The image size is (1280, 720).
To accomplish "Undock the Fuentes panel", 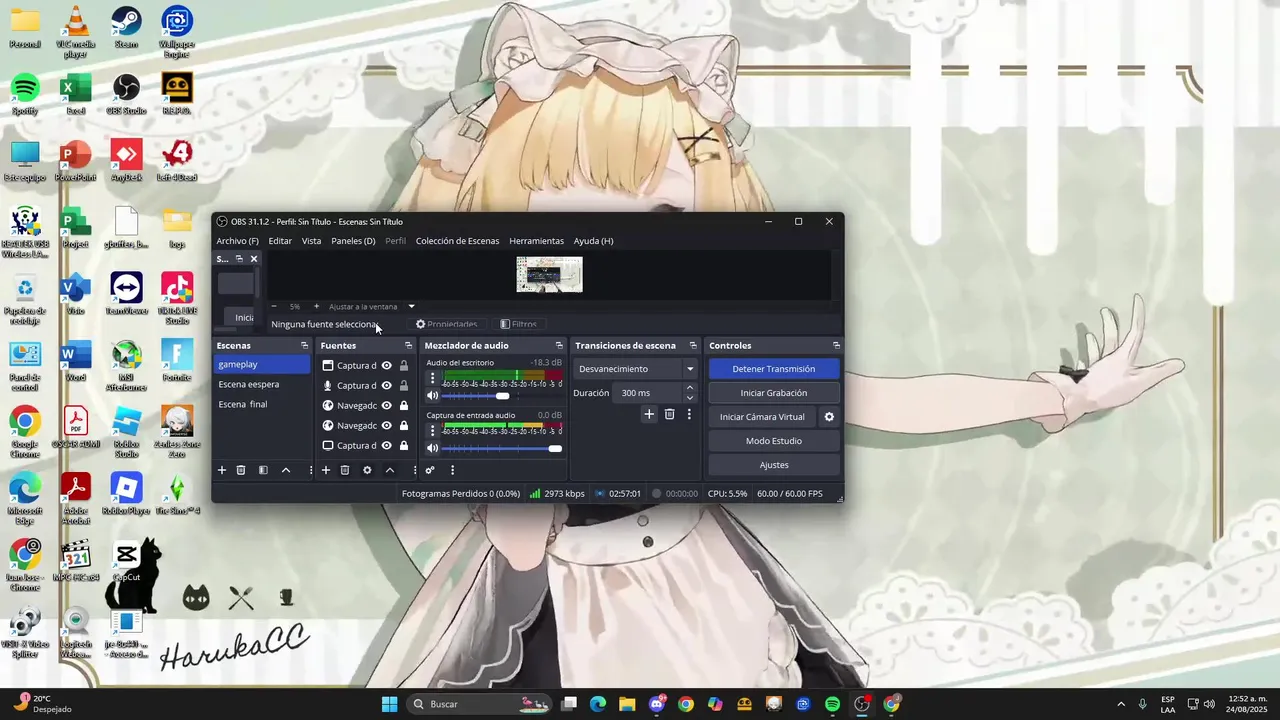I will 408,346.
